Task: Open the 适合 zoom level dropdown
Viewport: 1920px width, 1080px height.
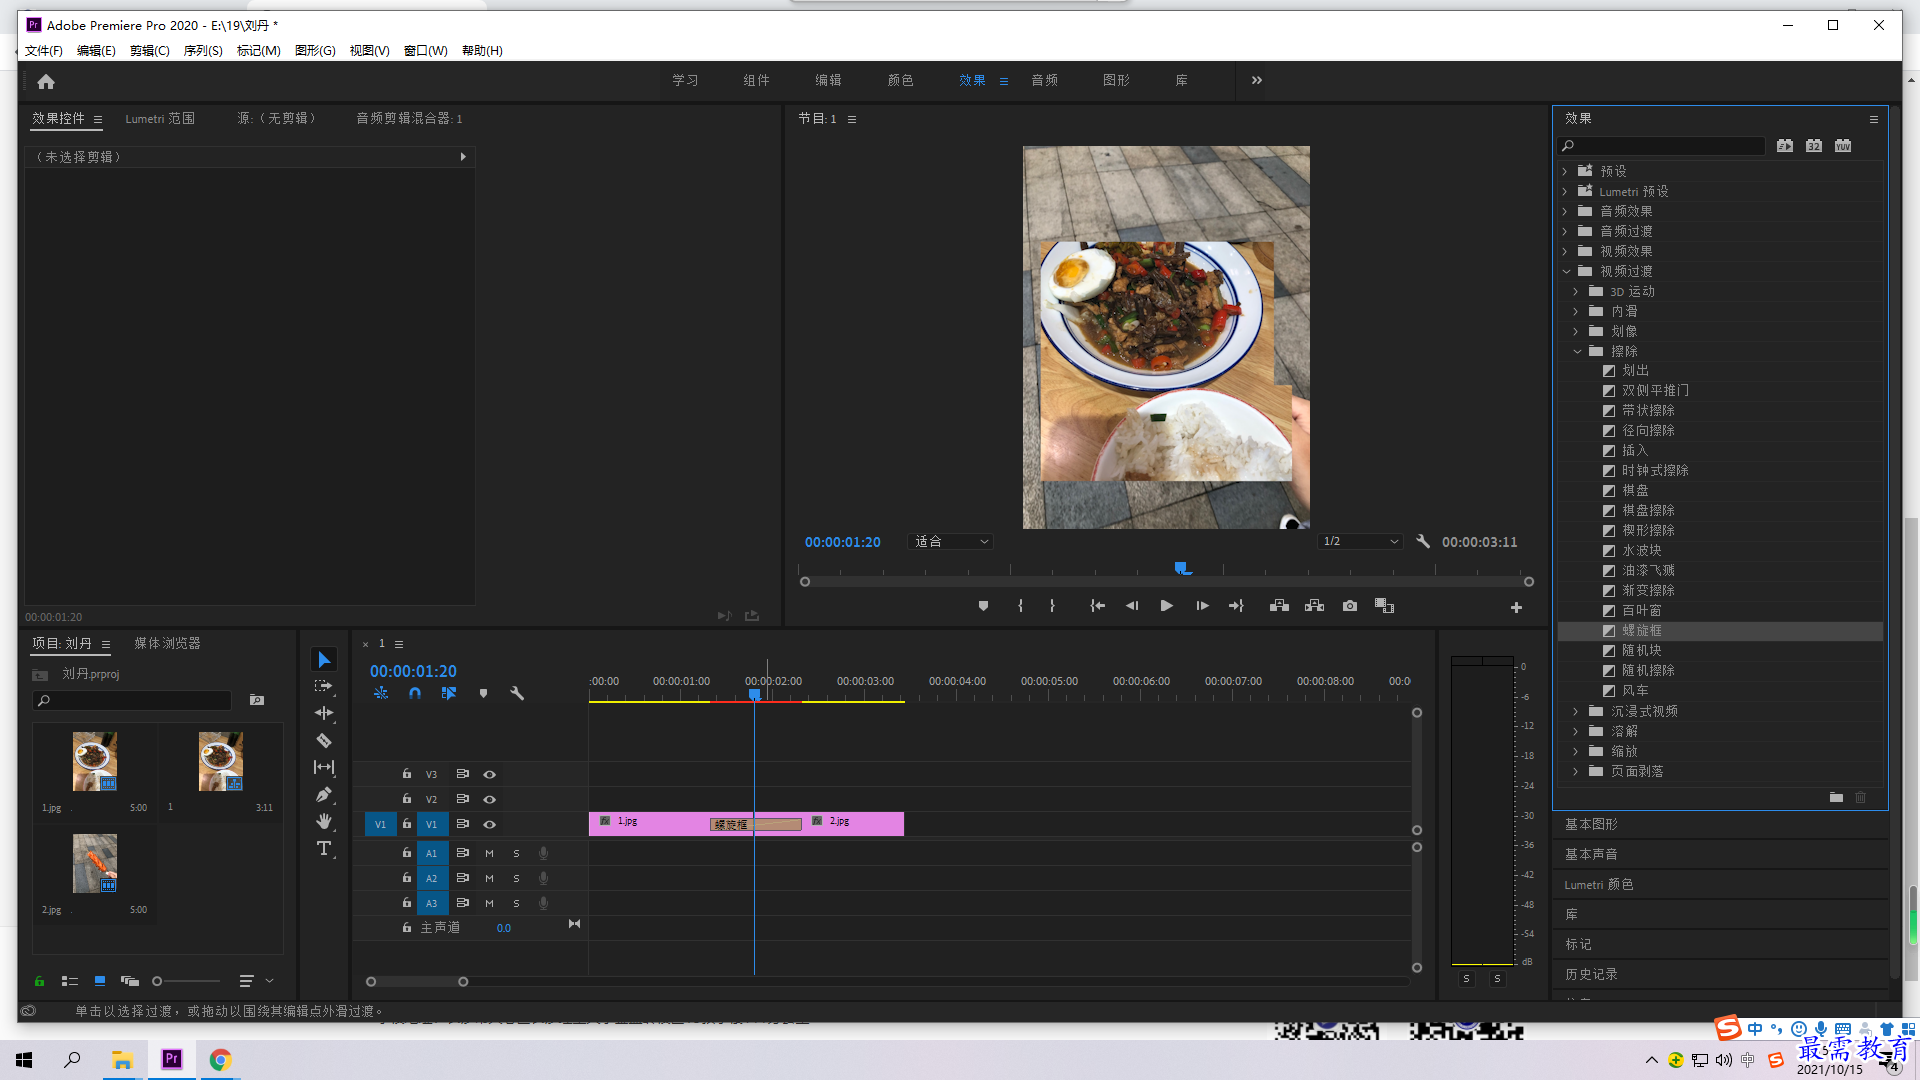Action: (950, 541)
